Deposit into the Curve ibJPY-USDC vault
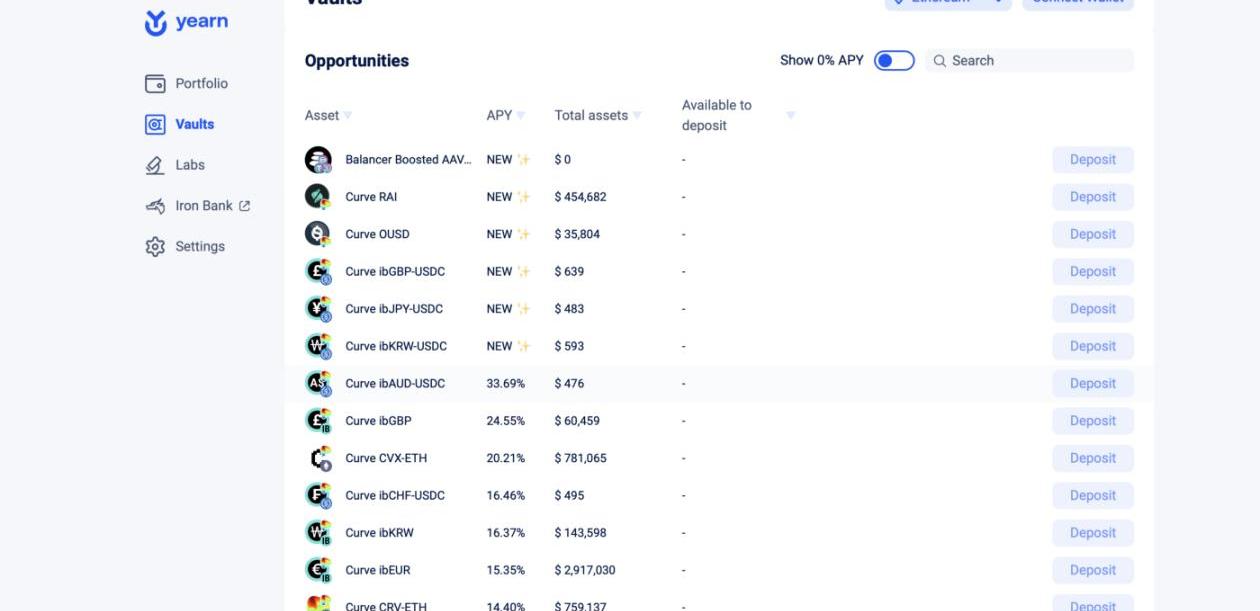Viewport: 1260px width, 611px height. click(x=1093, y=309)
